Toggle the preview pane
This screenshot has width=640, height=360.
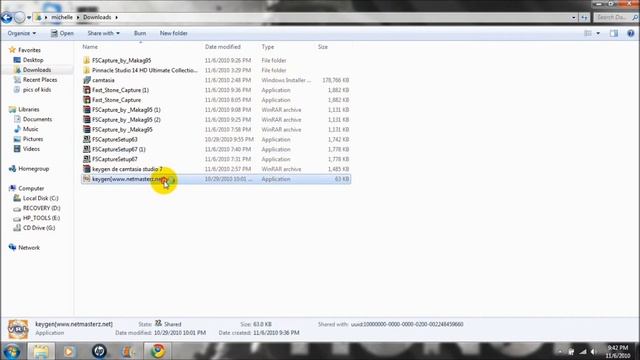click(x=614, y=33)
